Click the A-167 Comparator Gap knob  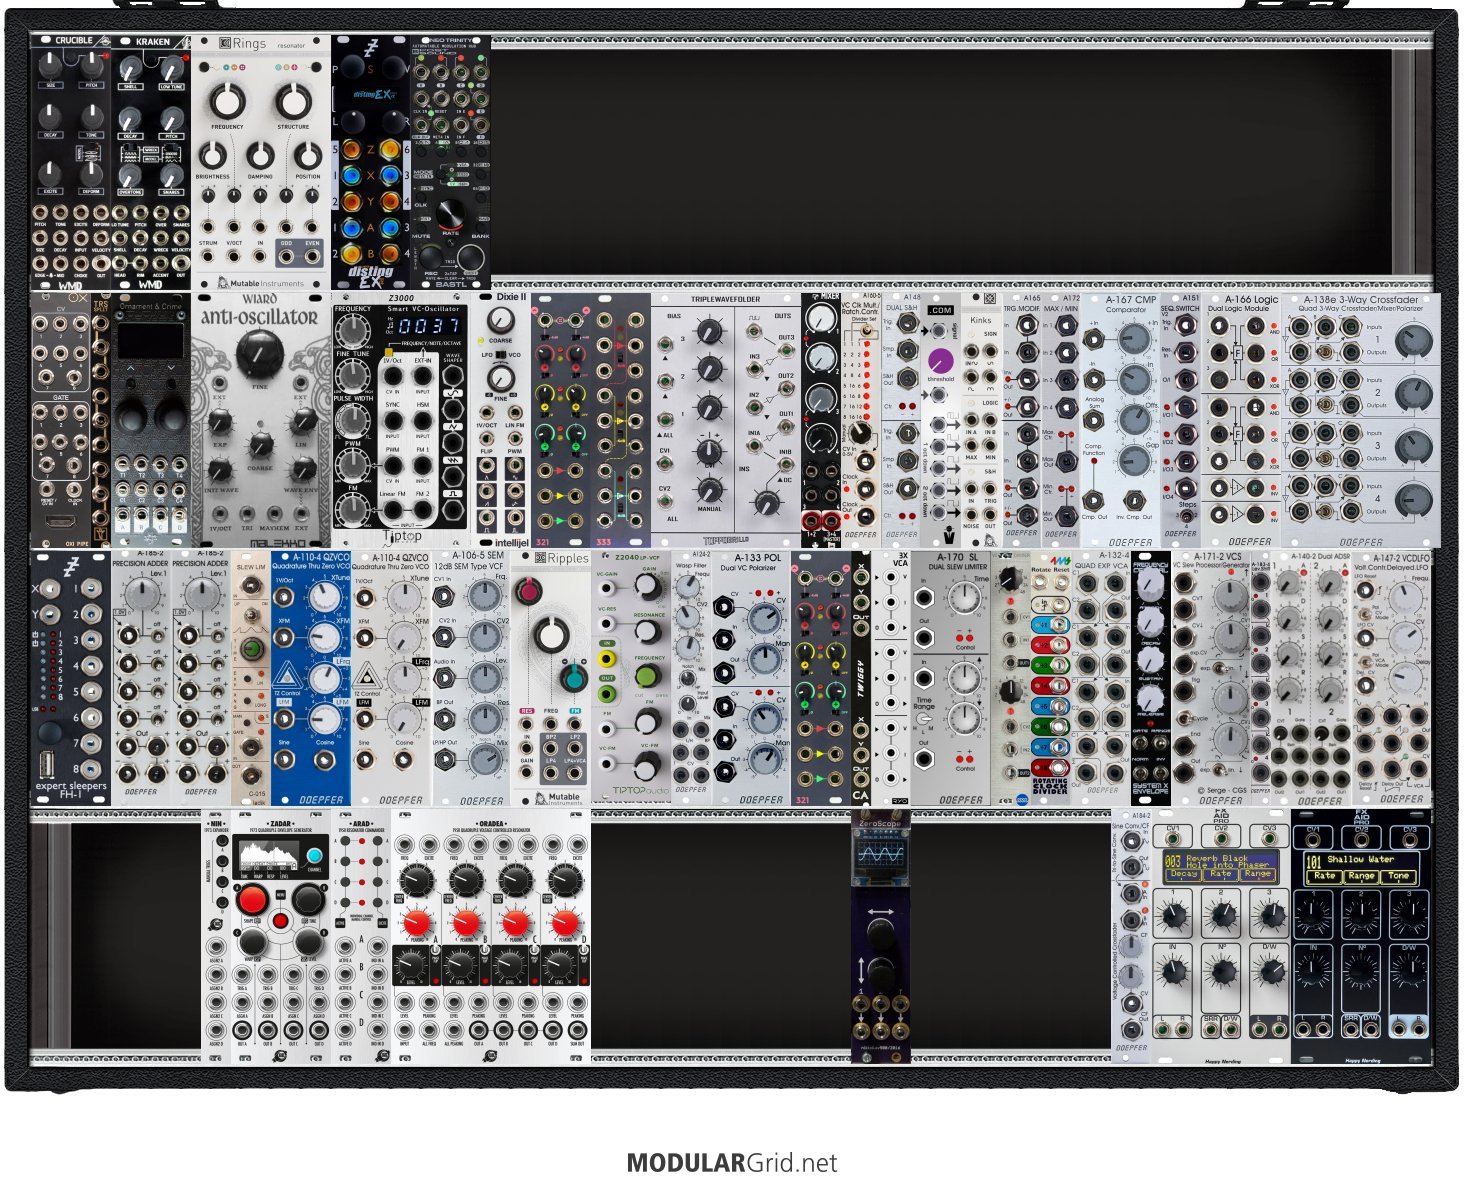[x=1134, y=460]
